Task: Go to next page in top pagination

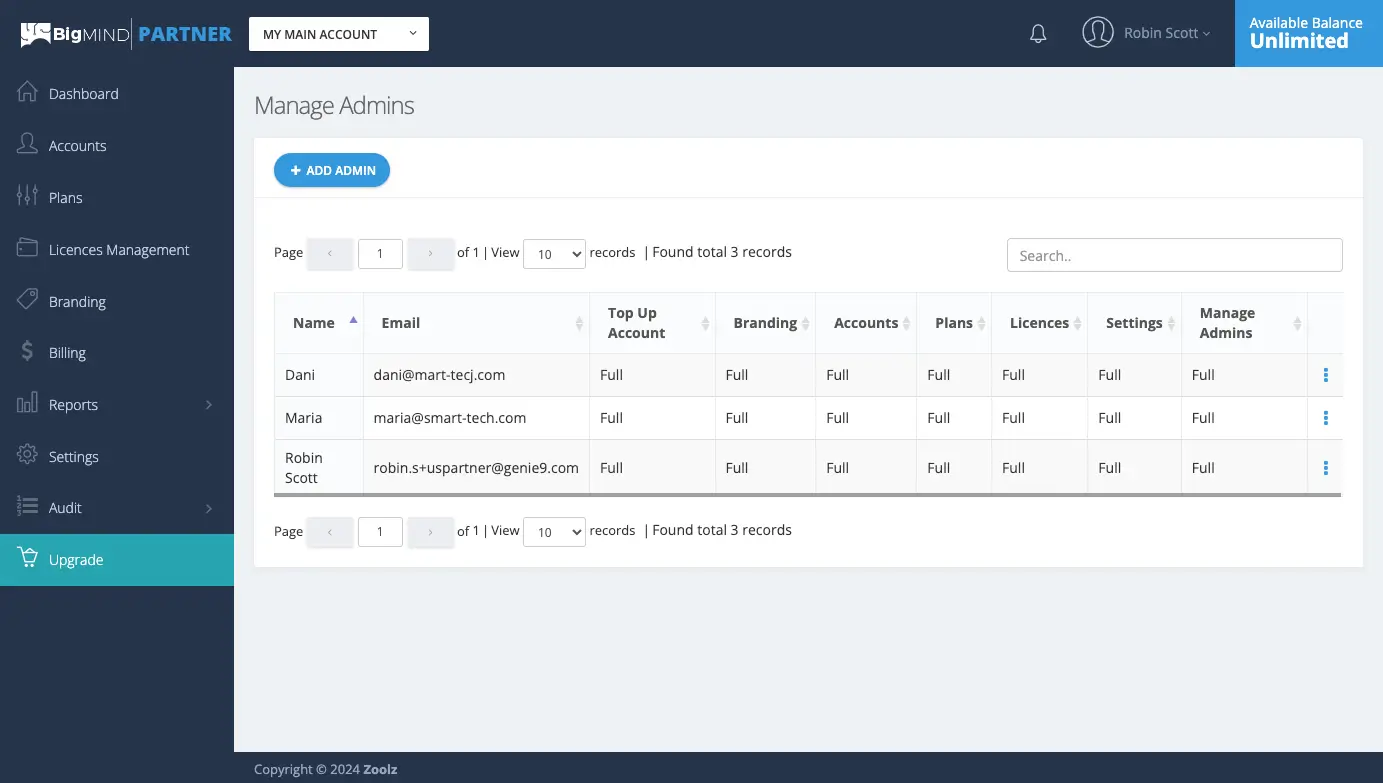Action: (x=431, y=254)
